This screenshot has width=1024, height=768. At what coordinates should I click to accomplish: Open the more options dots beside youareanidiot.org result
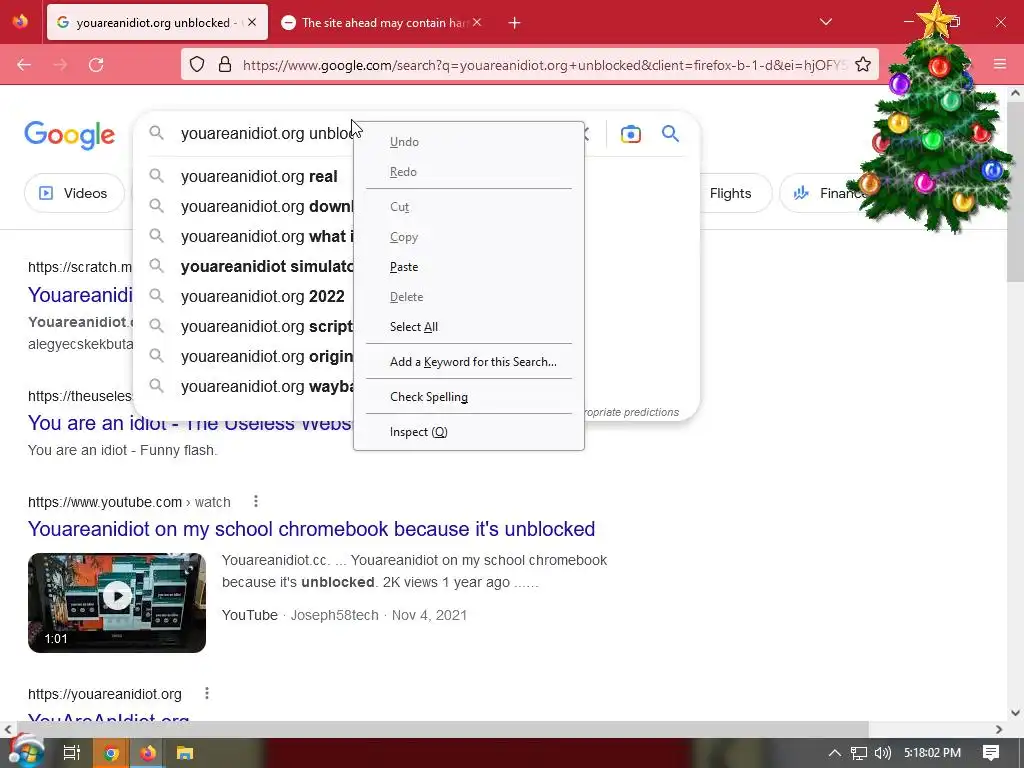coord(207,694)
